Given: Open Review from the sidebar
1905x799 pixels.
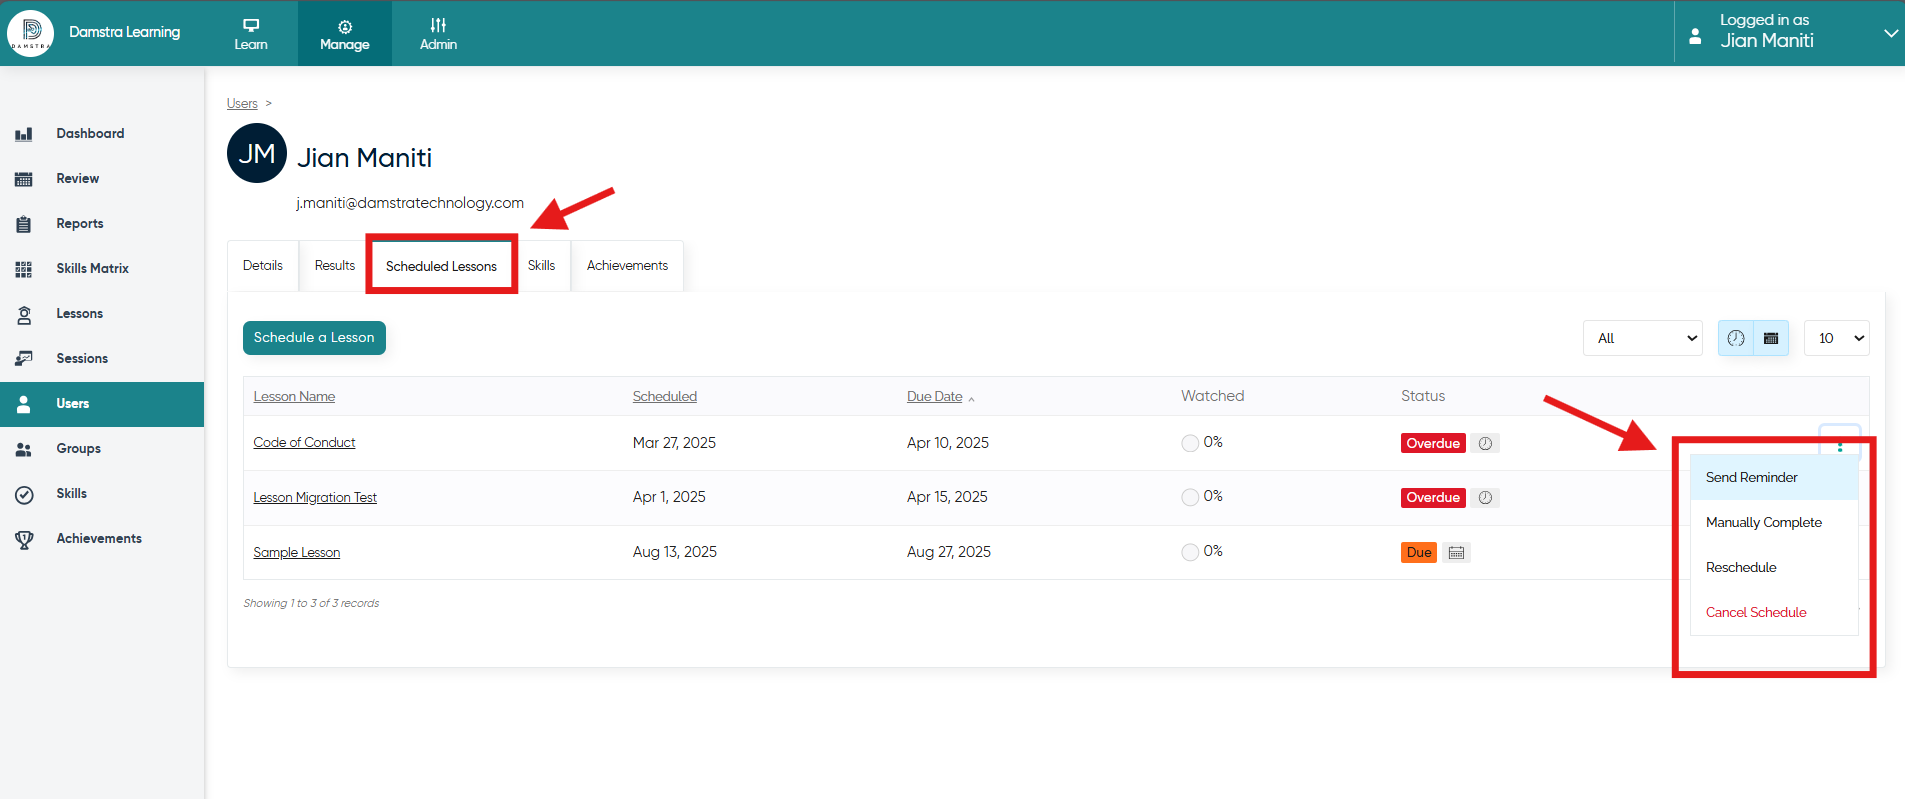Looking at the screenshot, I should [x=102, y=179].
